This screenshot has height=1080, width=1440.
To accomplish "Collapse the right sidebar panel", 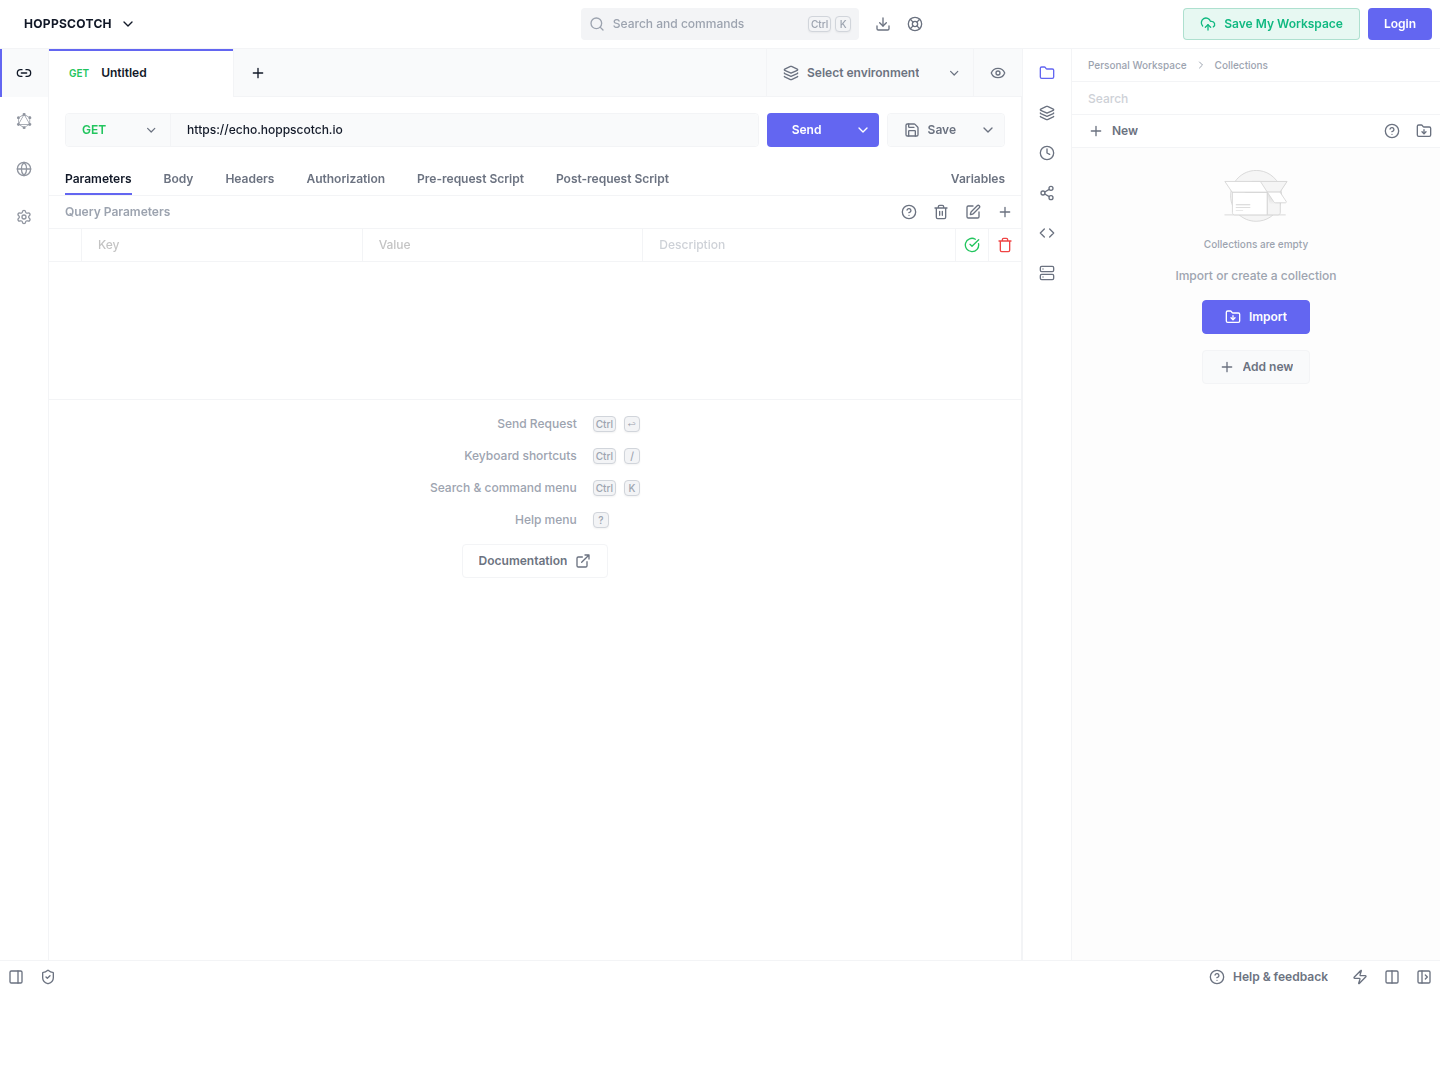I will click(x=1424, y=977).
